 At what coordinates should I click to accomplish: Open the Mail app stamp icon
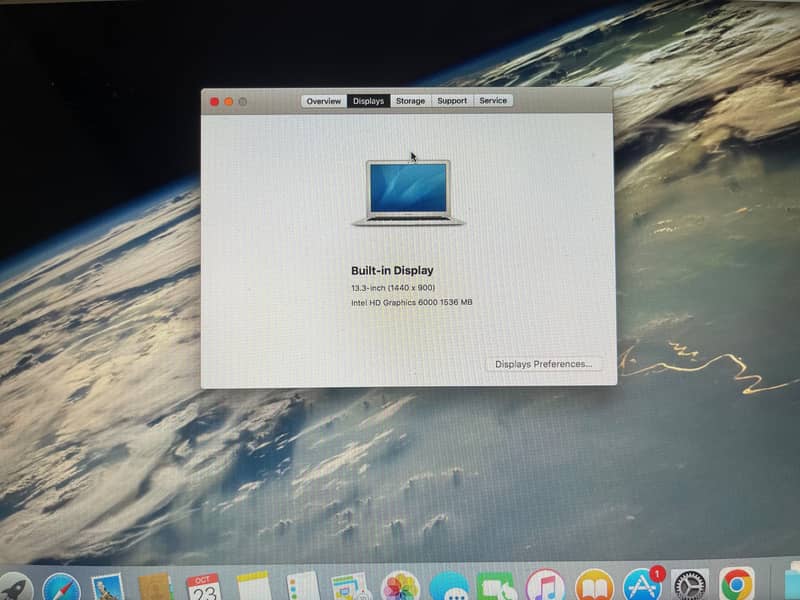pos(108,588)
